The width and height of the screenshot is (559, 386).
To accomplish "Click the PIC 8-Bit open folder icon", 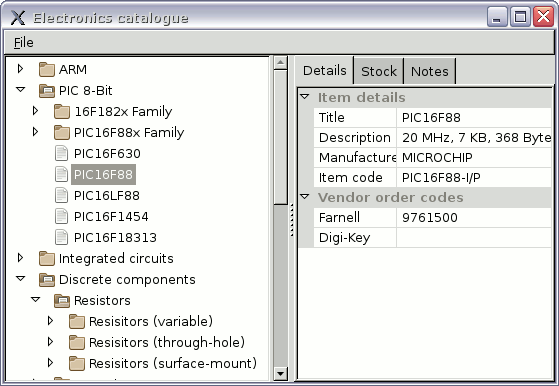I will click(47, 91).
